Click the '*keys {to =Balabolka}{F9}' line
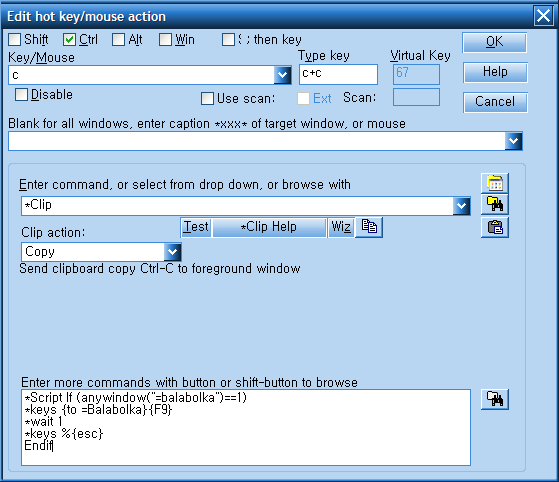559x482 pixels. [98, 410]
